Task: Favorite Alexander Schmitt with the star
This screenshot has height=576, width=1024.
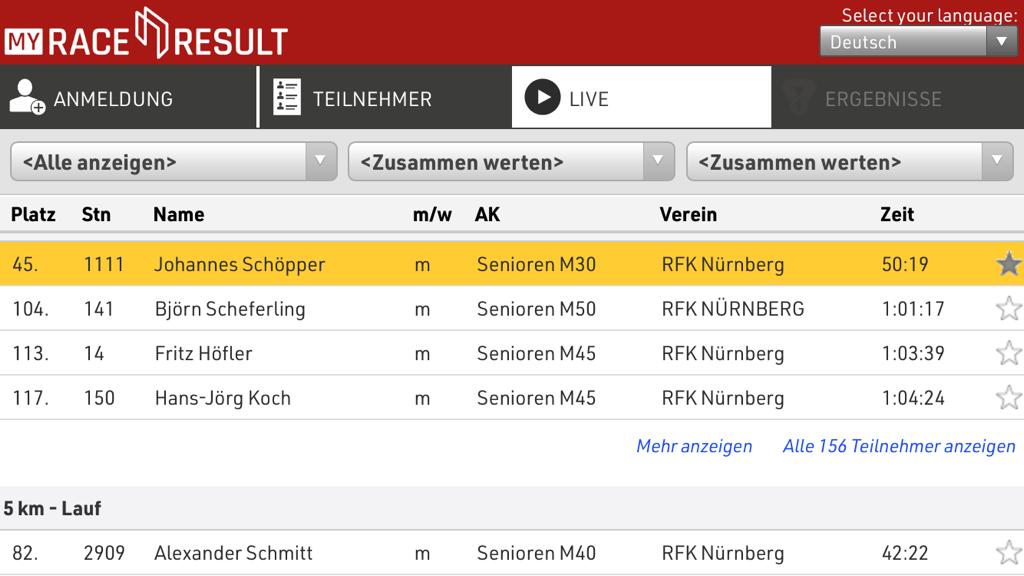Action: tap(1008, 552)
